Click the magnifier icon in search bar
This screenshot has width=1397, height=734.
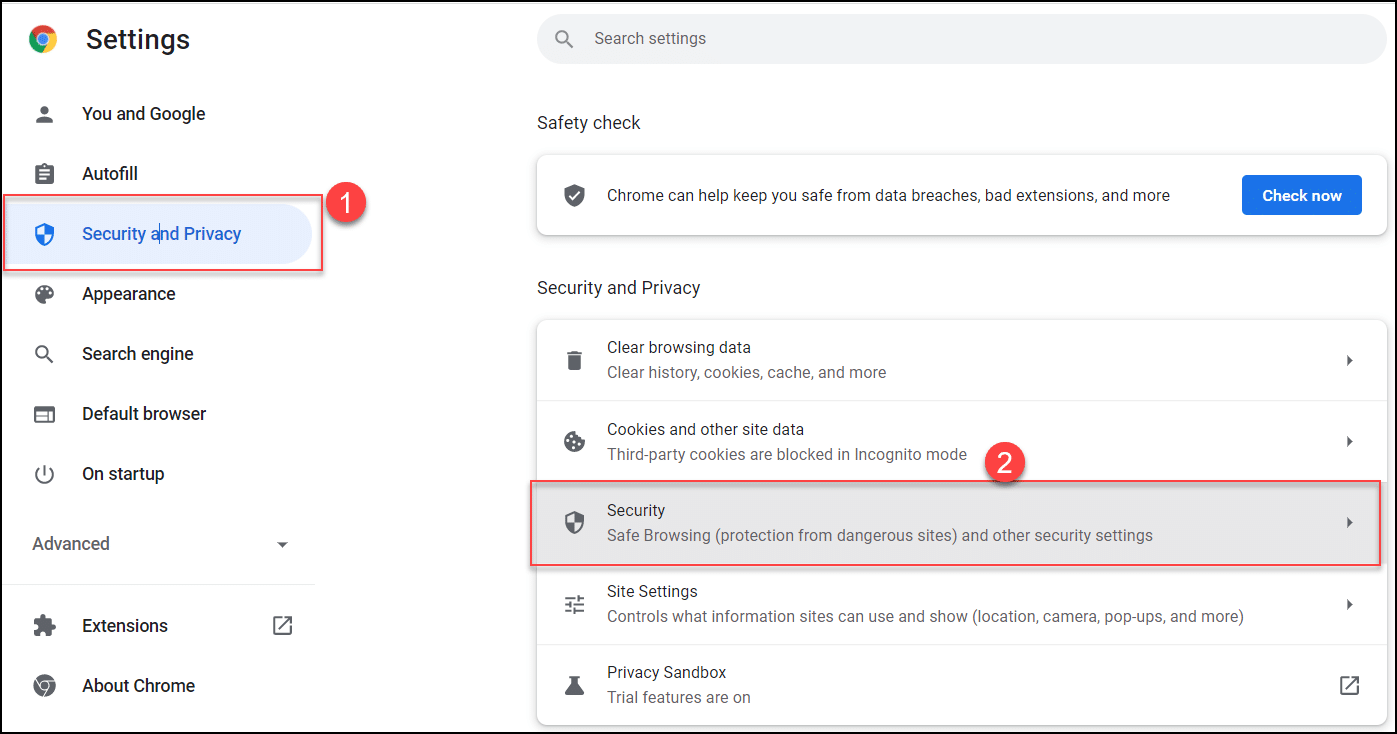[564, 39]
